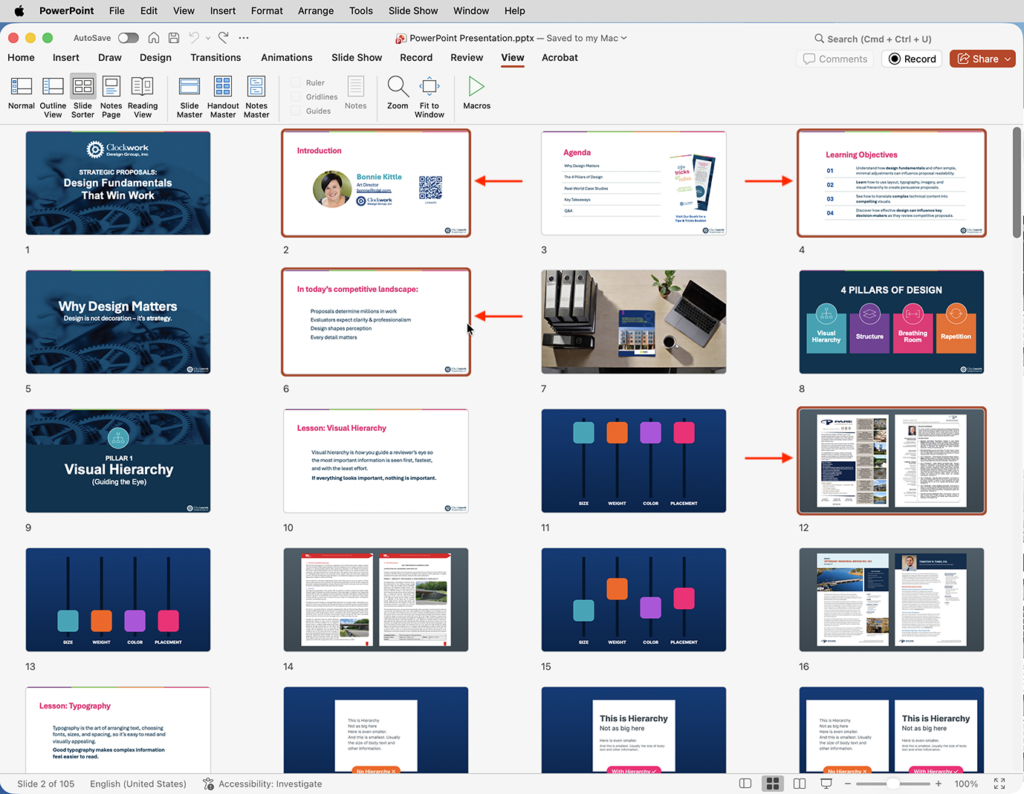1024x794 pixels.
Task: Open the file name dropdown chevron
Action: [624, 38]
